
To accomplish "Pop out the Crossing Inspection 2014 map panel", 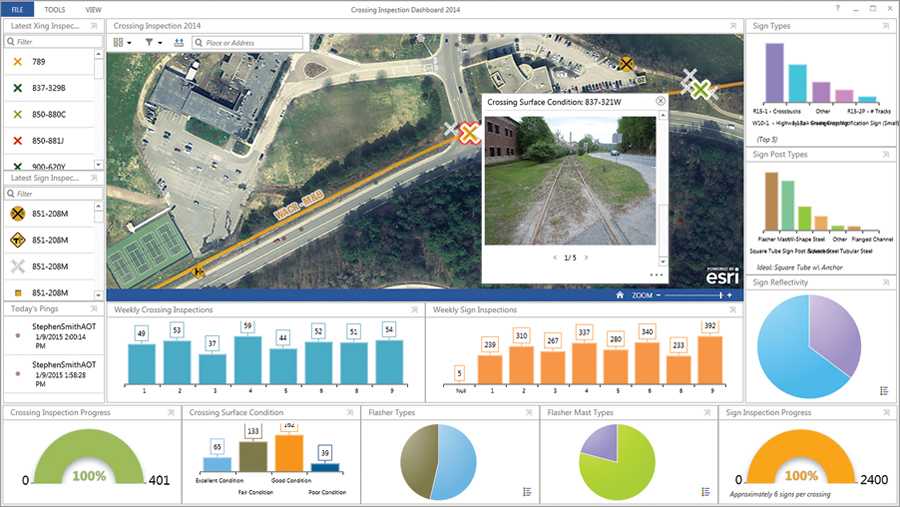I will tap(733, 26).
